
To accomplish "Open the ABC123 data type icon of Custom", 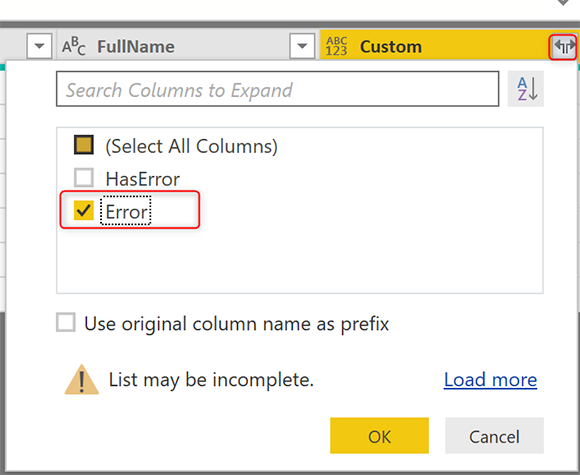I will click(x=337, y=47).
